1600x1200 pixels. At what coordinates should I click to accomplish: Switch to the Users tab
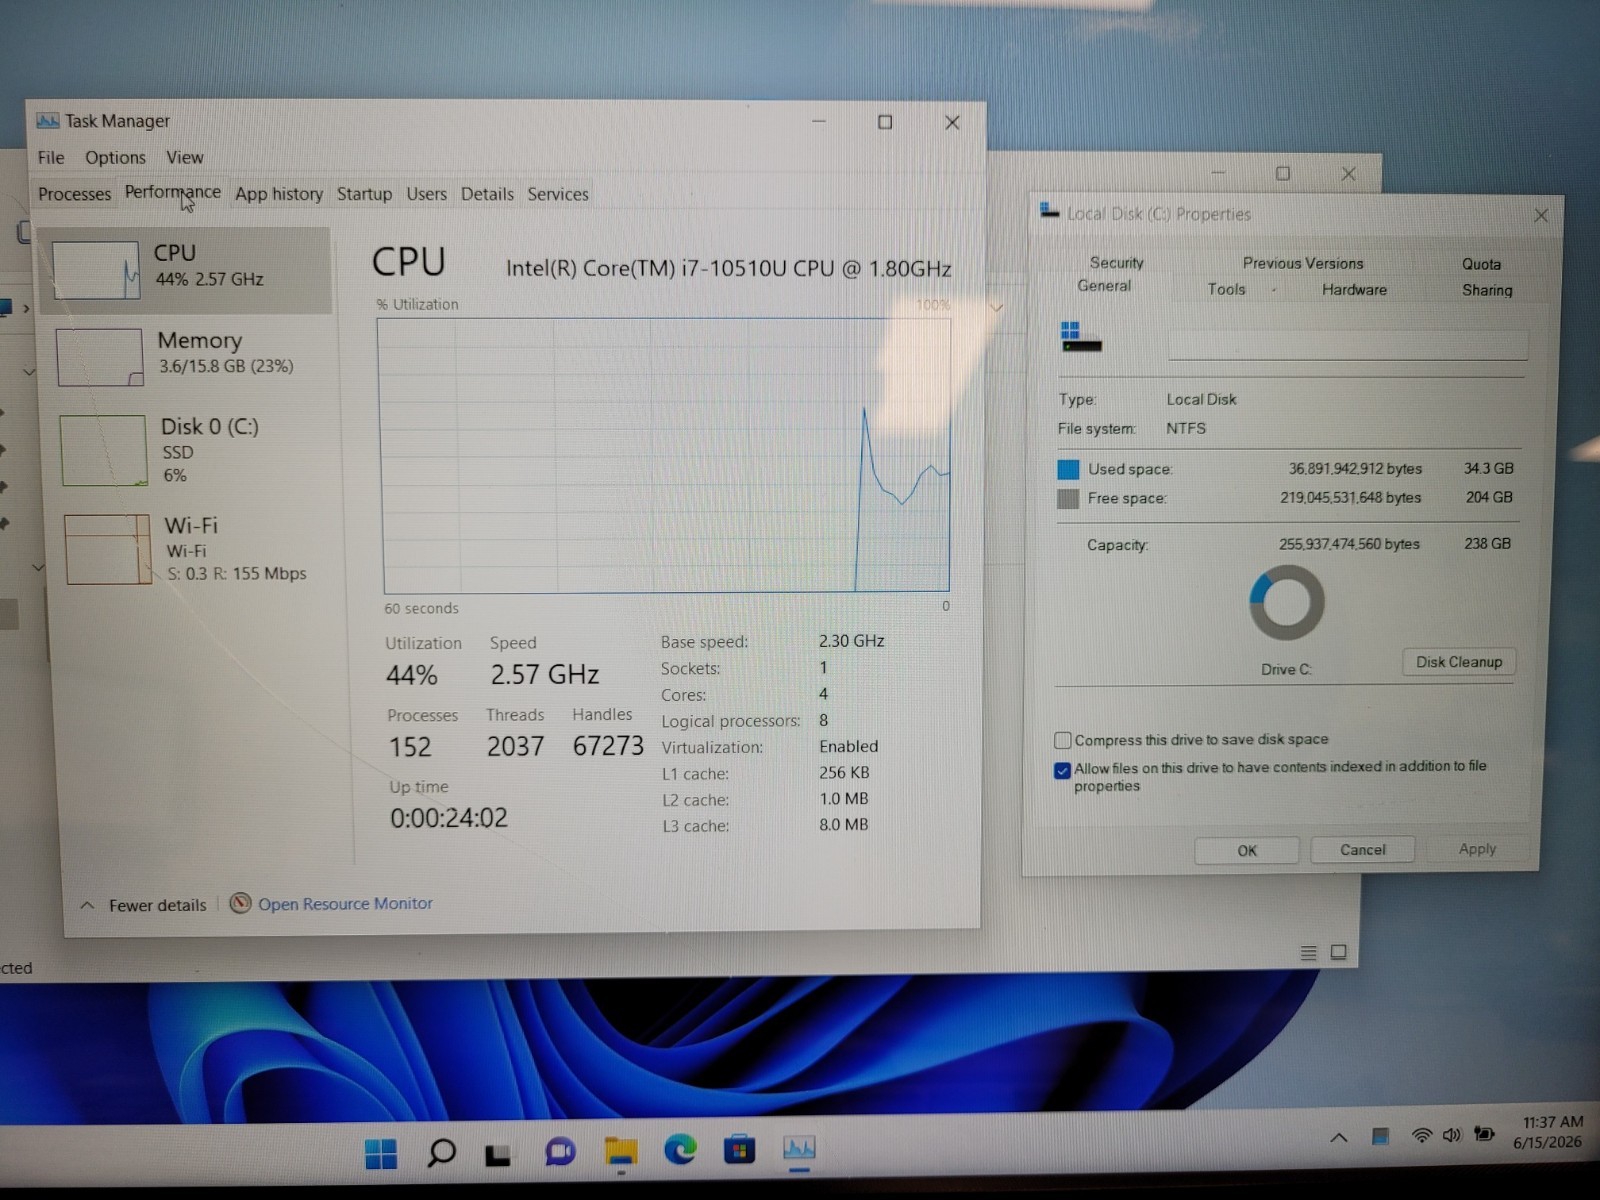coord(426,194)
